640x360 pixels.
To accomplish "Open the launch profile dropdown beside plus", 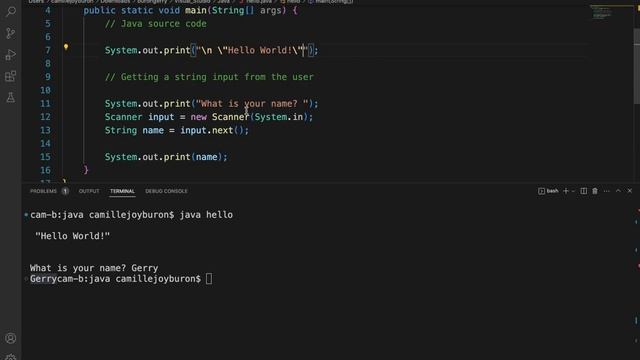I will pos(573,191).
